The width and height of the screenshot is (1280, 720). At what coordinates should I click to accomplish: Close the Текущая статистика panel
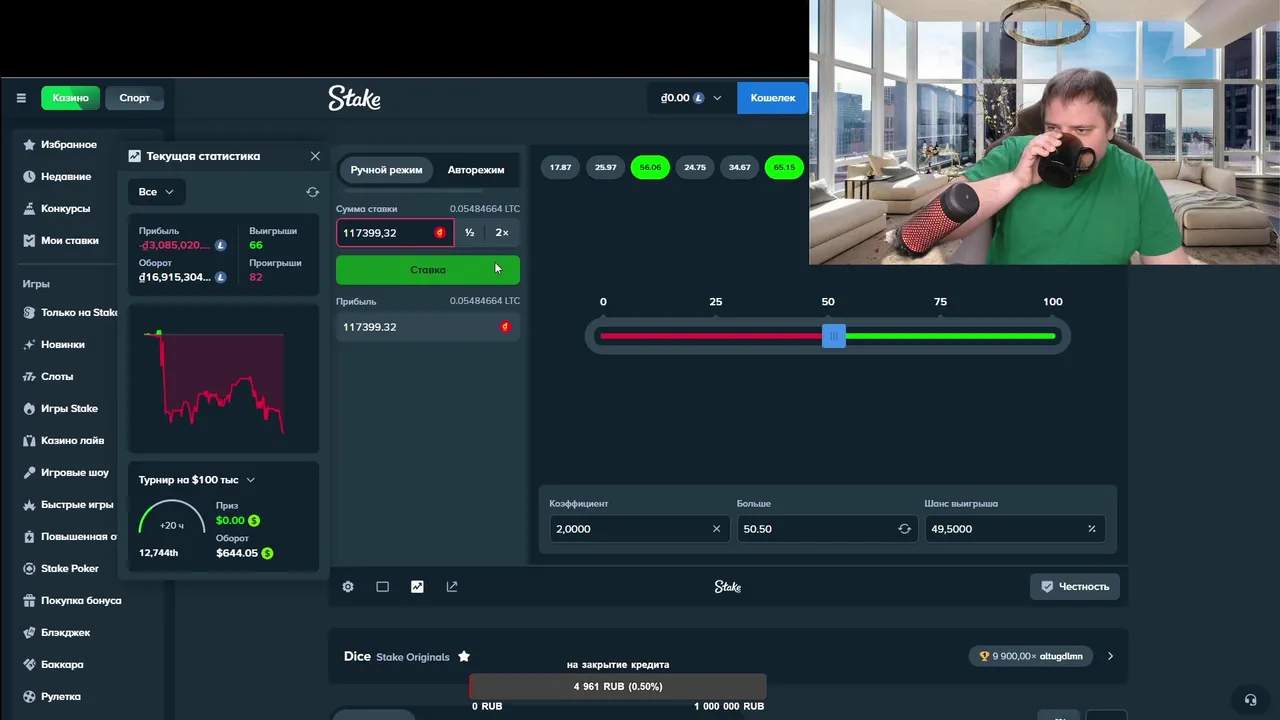pyautogui.click(x=315, y=156)
